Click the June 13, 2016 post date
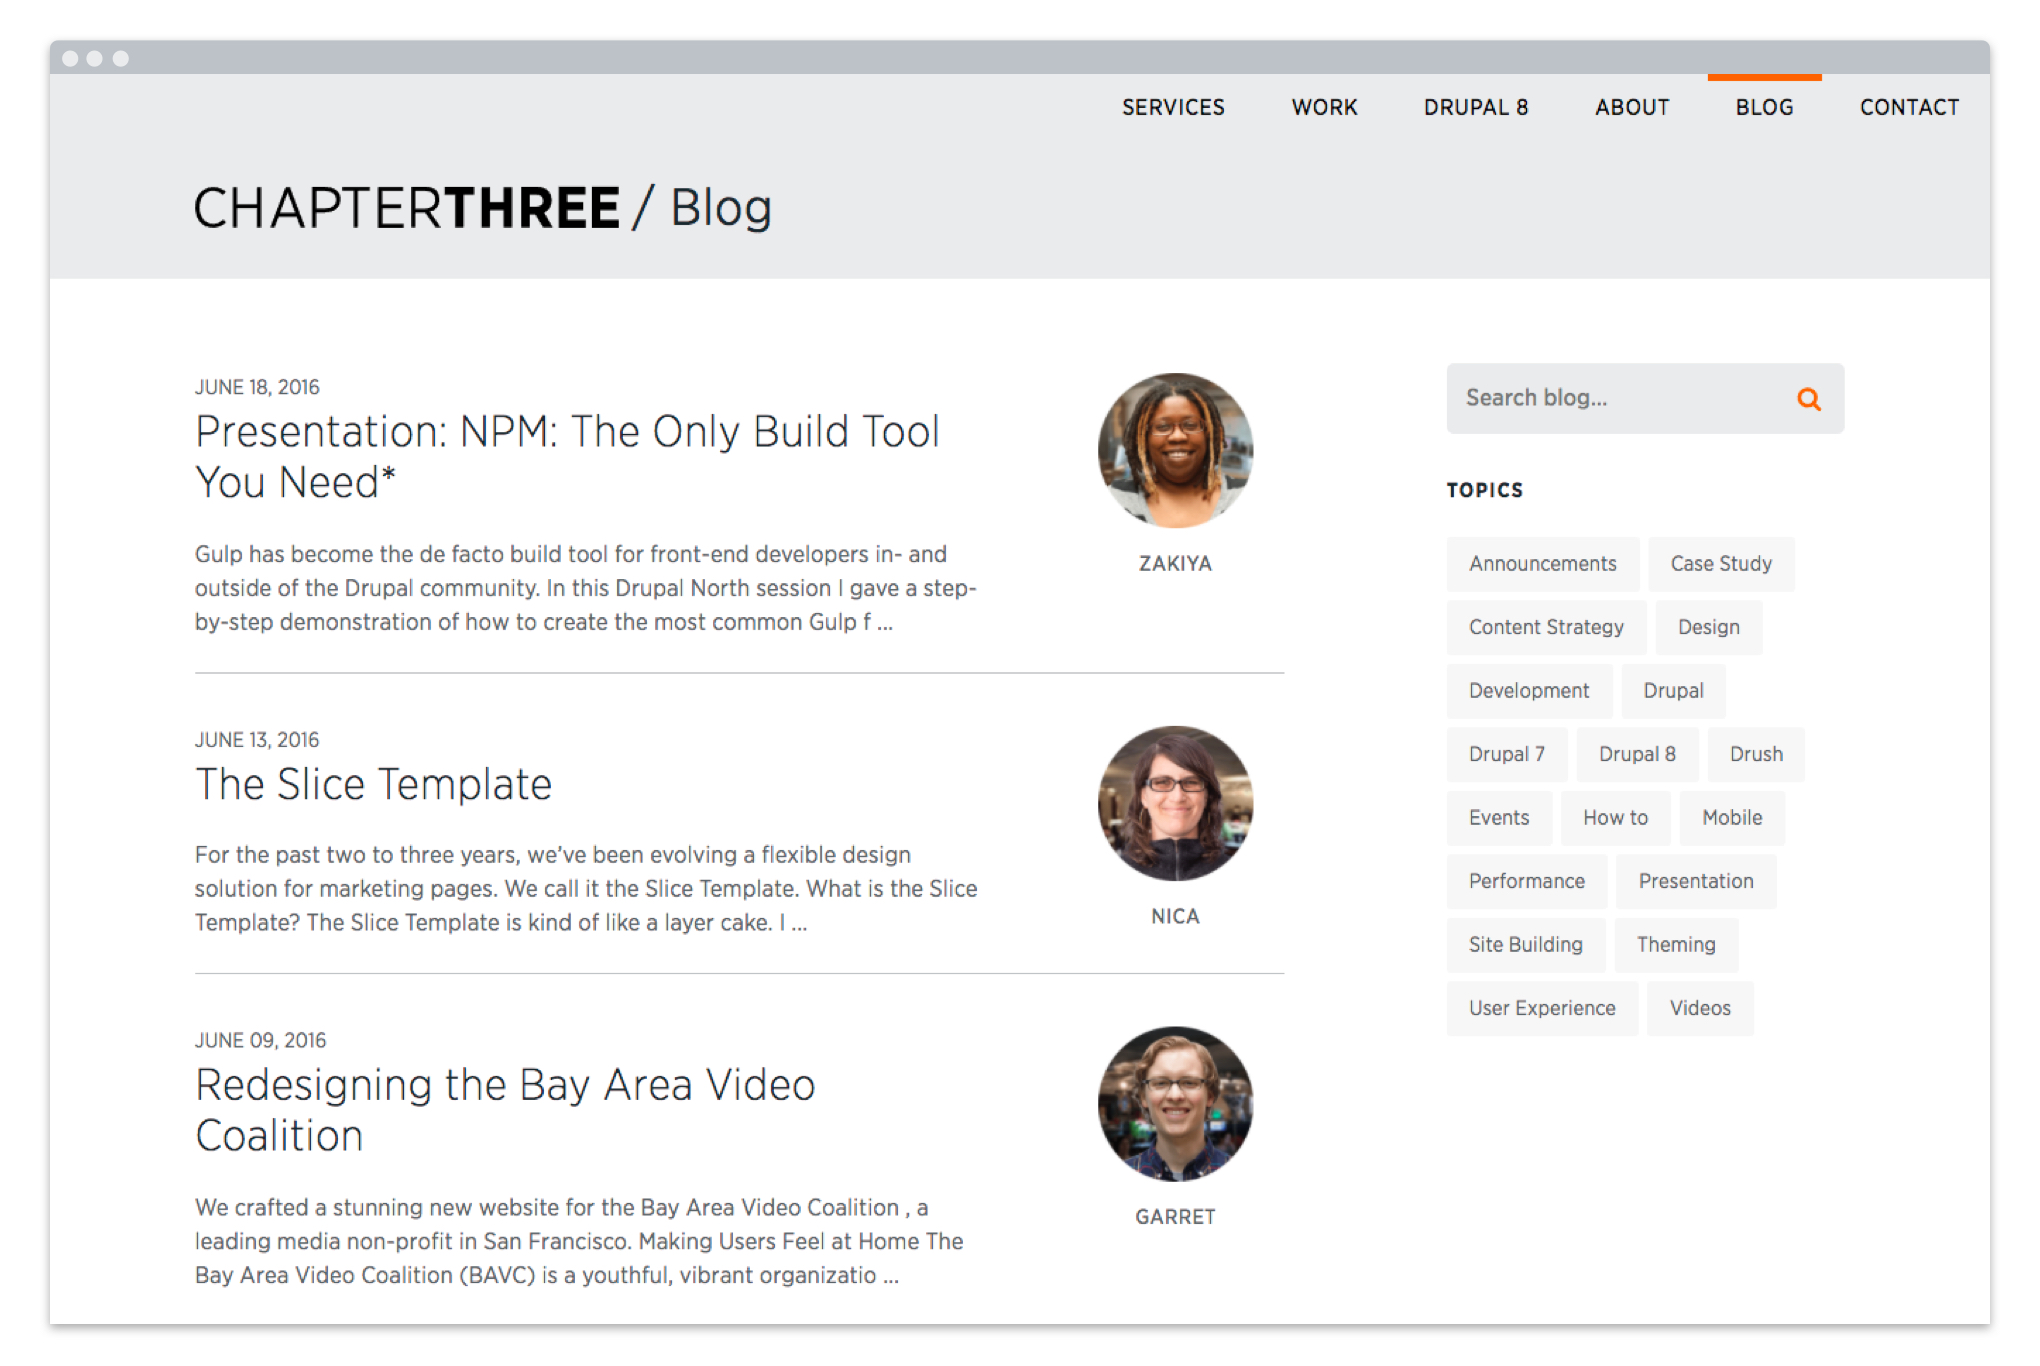Image resolution: width=2040 pixels, height=1366 pixels. coord(257,740)
